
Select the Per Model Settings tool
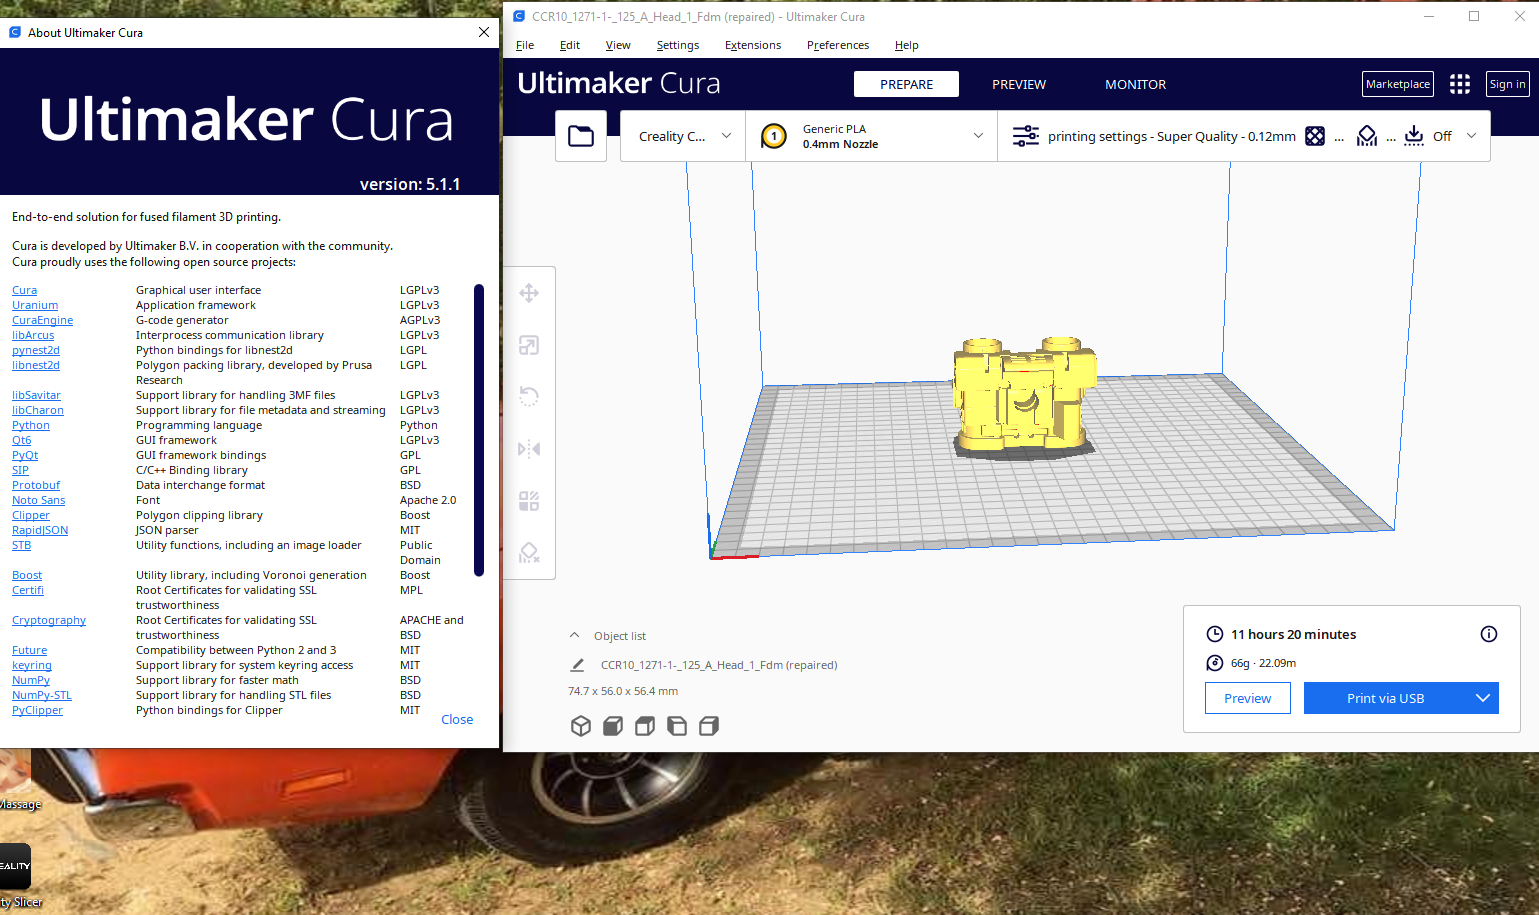pos(529,501)
